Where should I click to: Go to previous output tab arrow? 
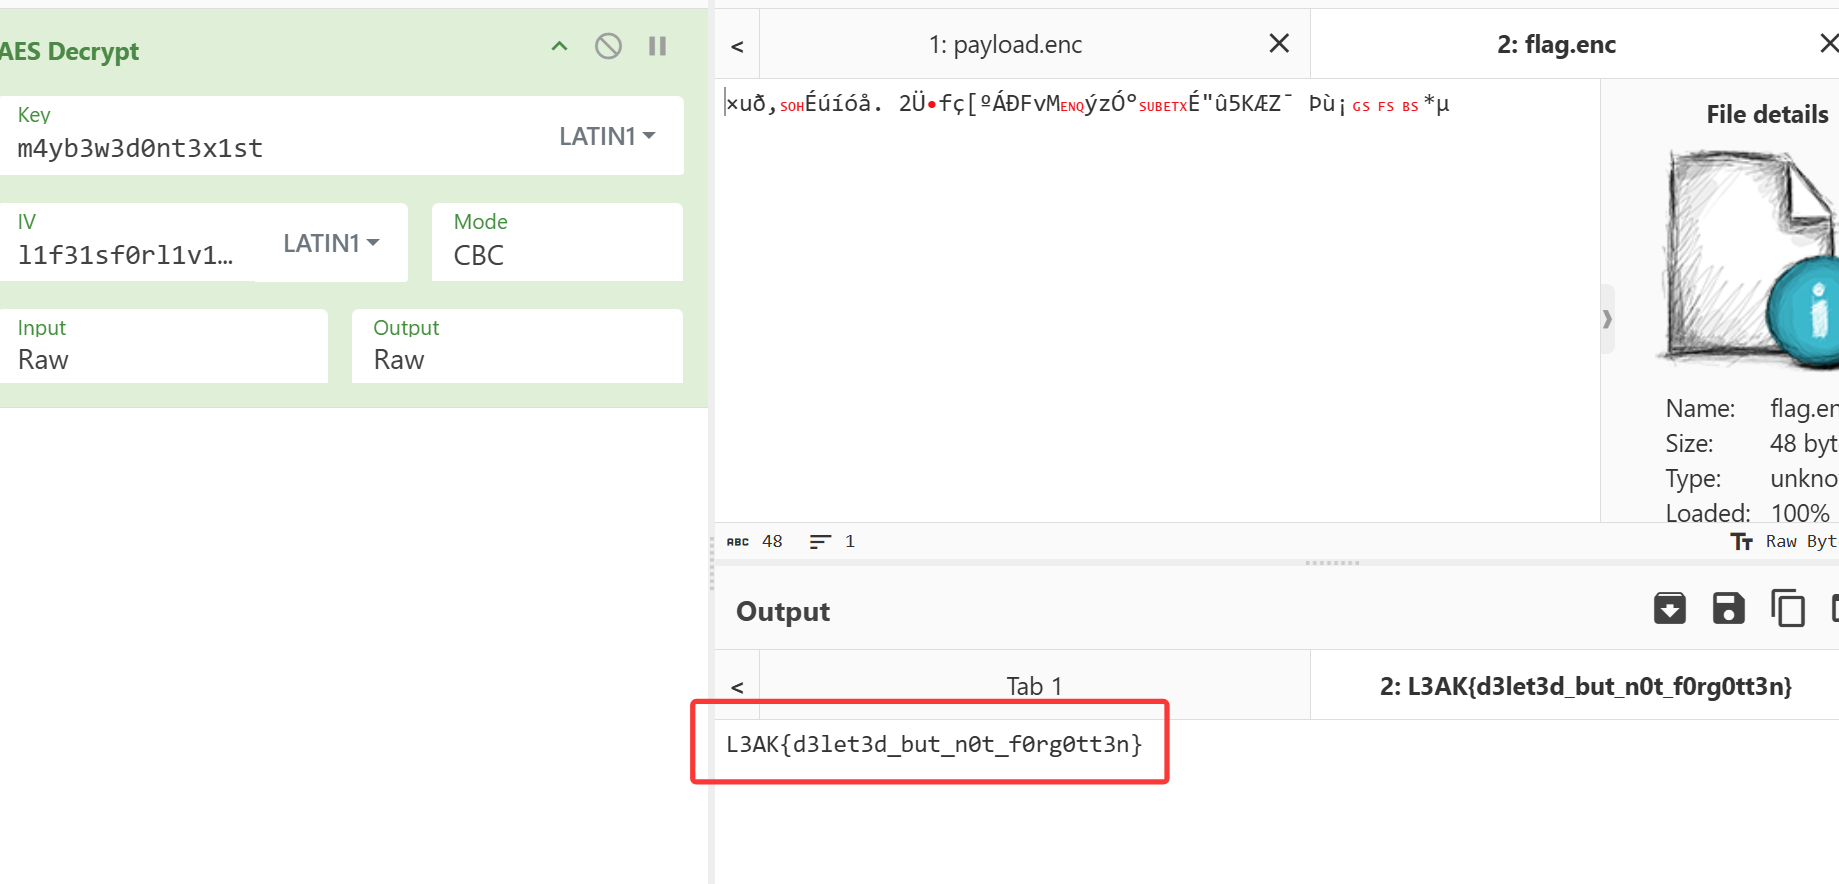pos(737,686)
